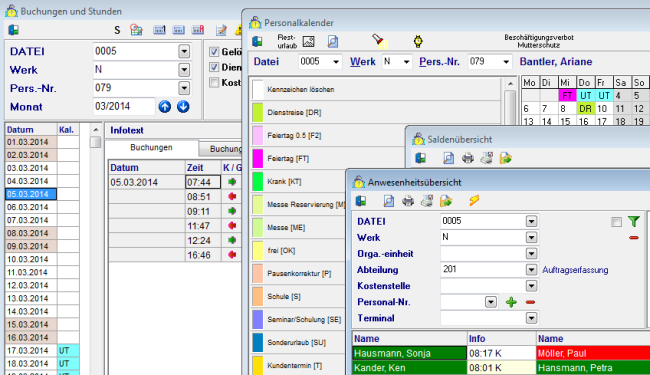Select Möller, Paul red row in attendance list
650x375 pixels.
pyautogui.click(x=593, y=353)
